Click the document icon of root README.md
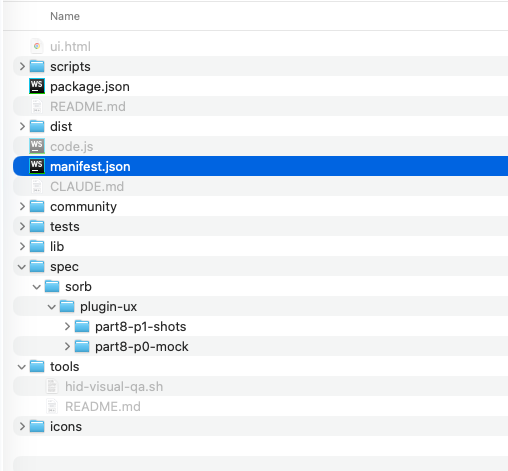This screenshot has height=471, width=508. tap(37, 106)
